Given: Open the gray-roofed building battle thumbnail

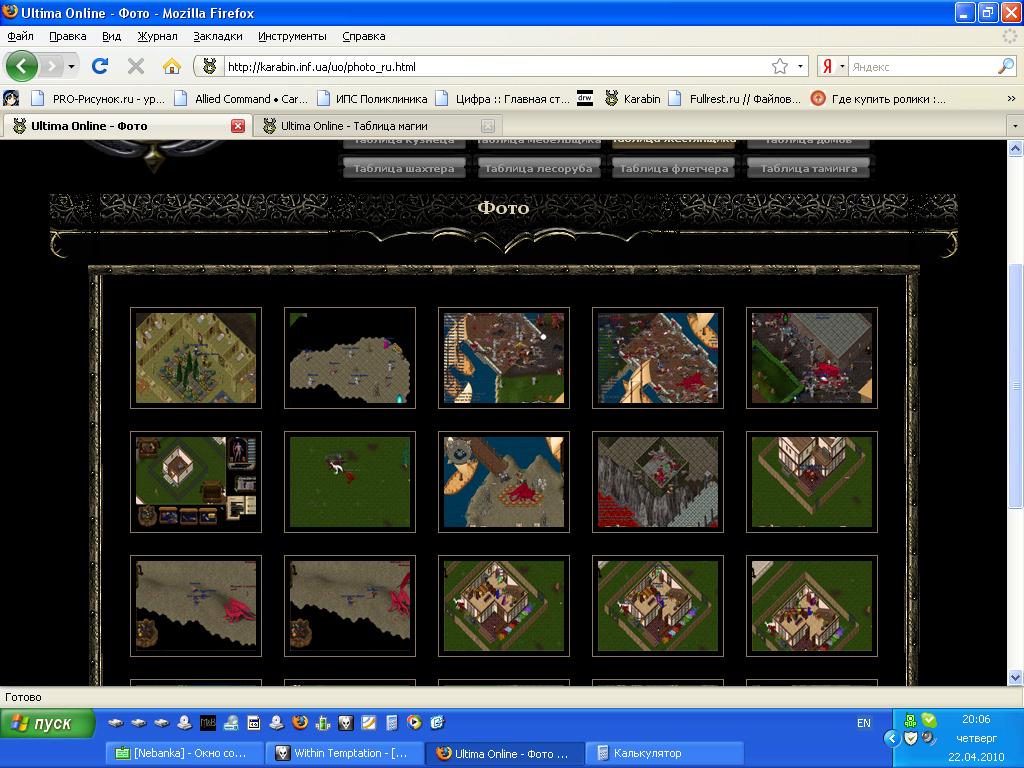Looking at the screenshot, I should point(812,358).
